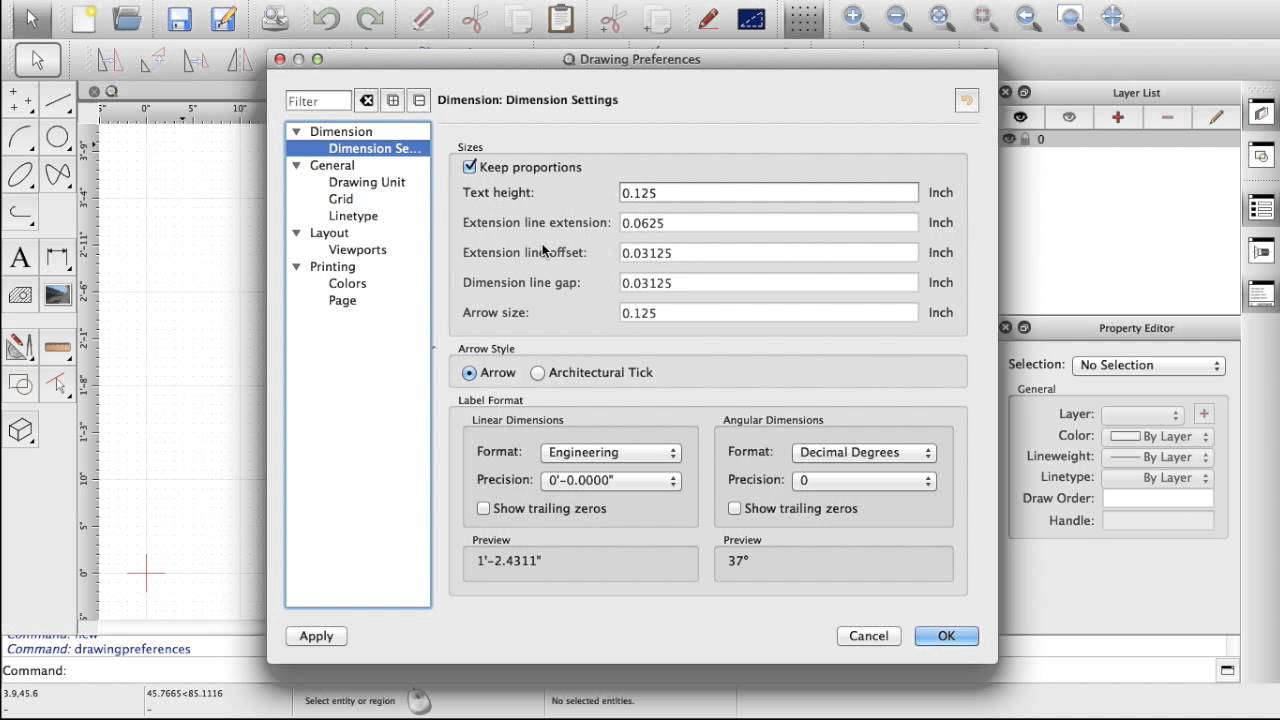
Task: Click the Paste clipboard toolbar icon
Action: pos(561,18)
